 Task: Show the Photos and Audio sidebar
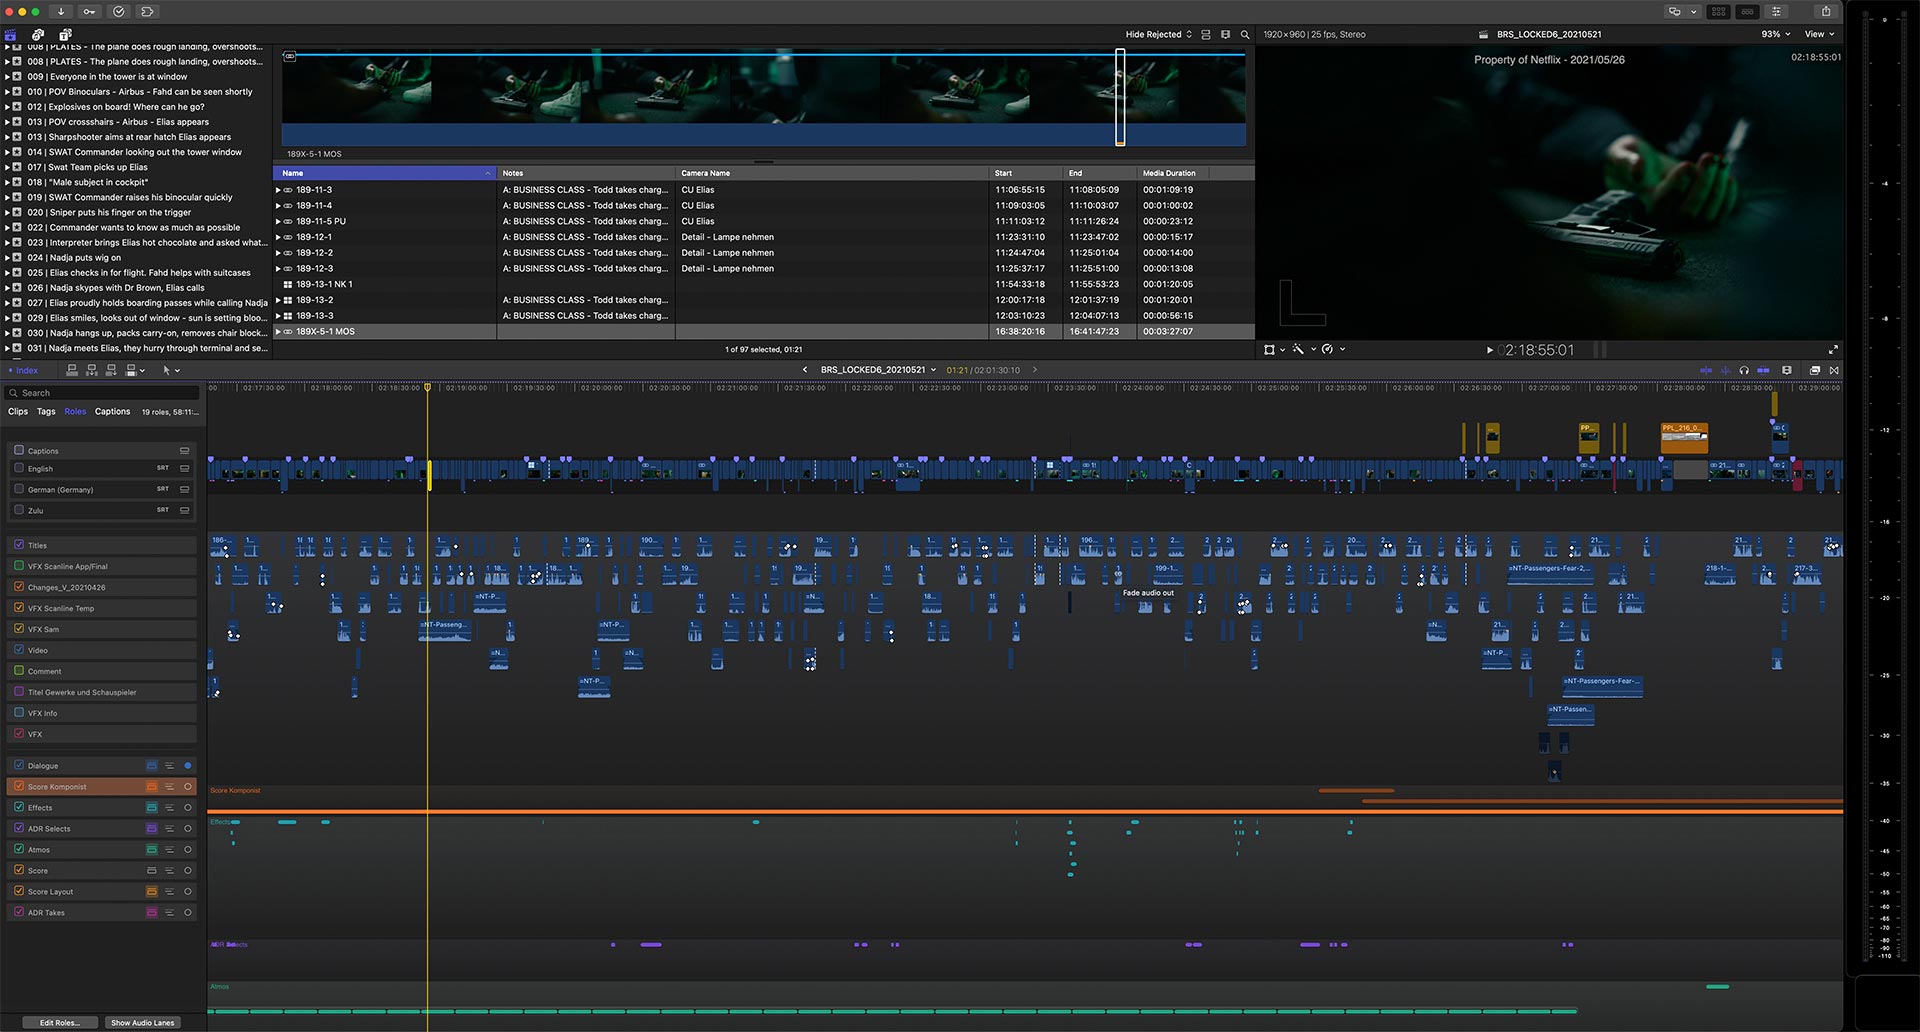coord(38,34)
